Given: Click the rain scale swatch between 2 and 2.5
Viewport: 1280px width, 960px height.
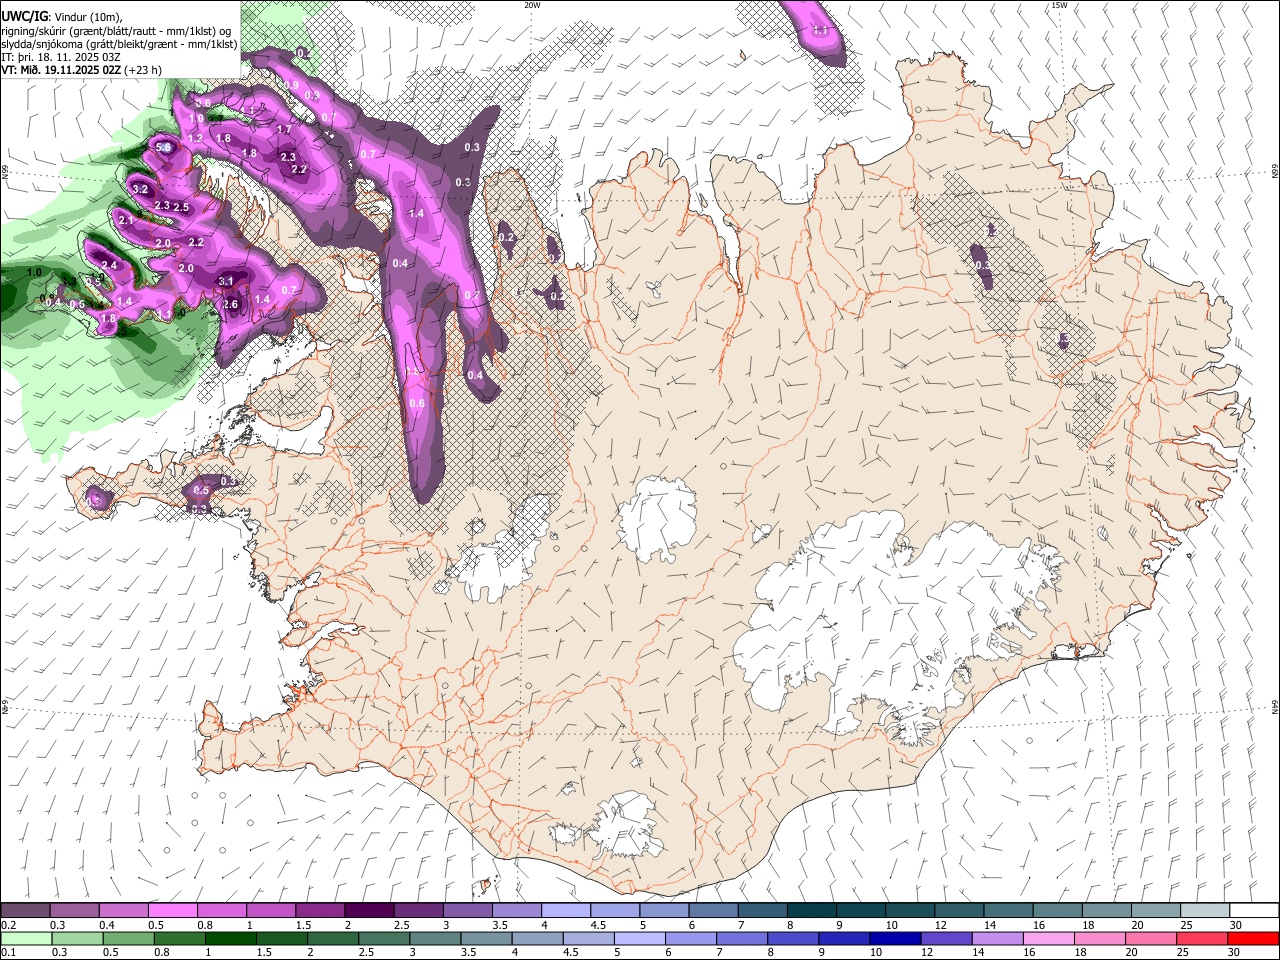Looking at the screenshot, I should tap(333, 938).
